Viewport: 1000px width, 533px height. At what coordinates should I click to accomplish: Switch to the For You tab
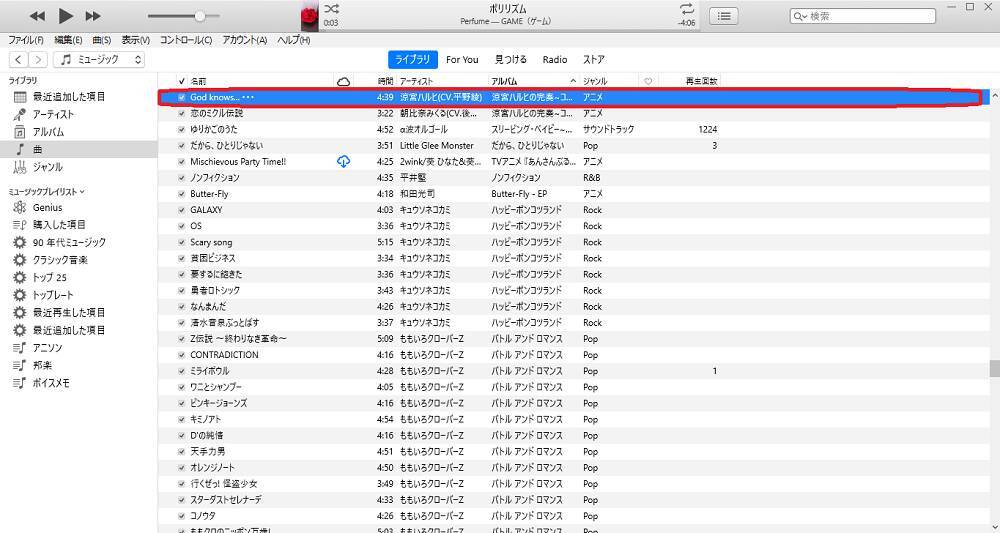click(462, 60)
